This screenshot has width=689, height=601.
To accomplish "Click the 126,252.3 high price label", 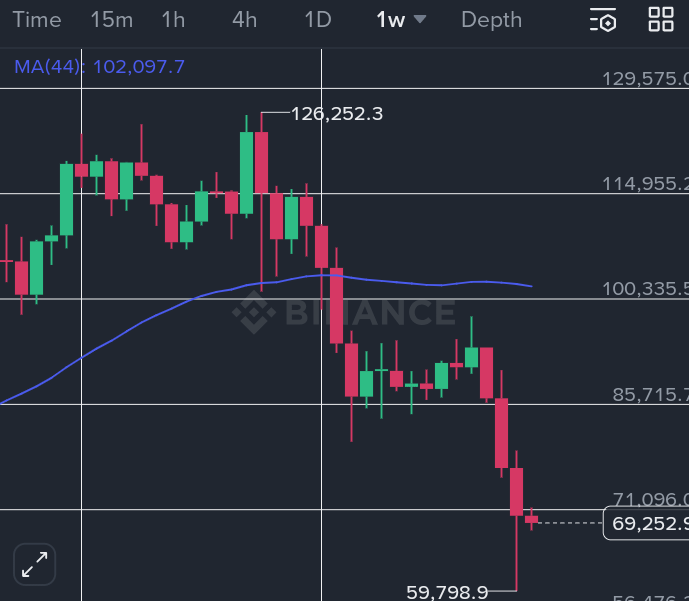I will pyautogui.click(x=337, y=114).
